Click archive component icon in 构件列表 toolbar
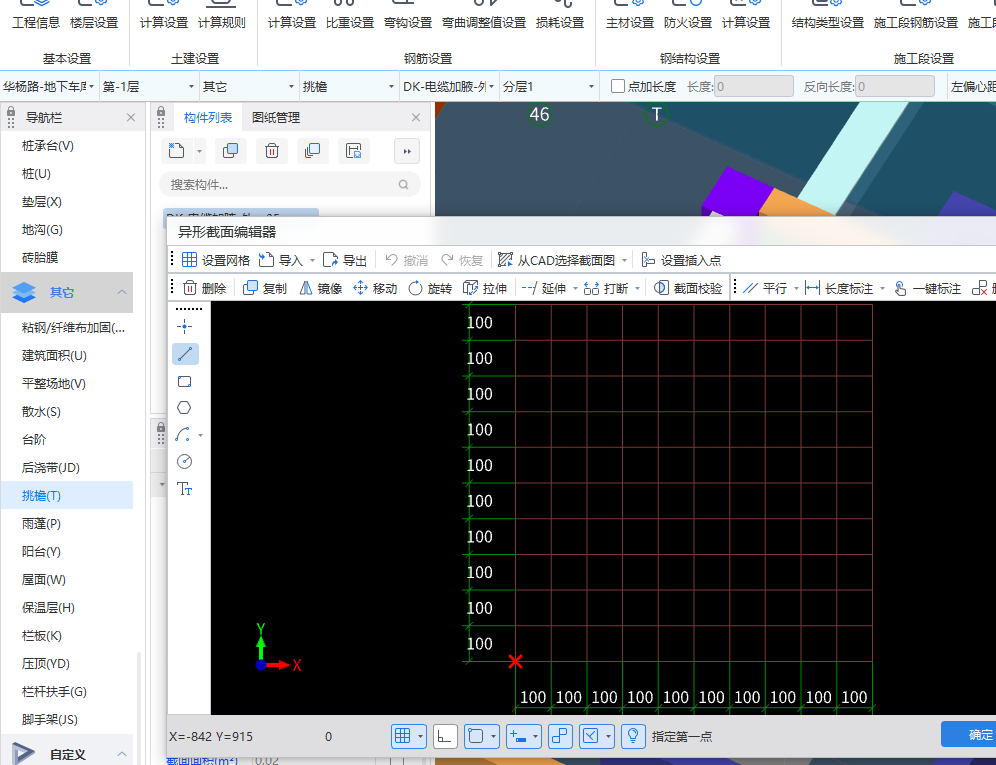This screenshot has height=765, width=996. pos(353,151)
